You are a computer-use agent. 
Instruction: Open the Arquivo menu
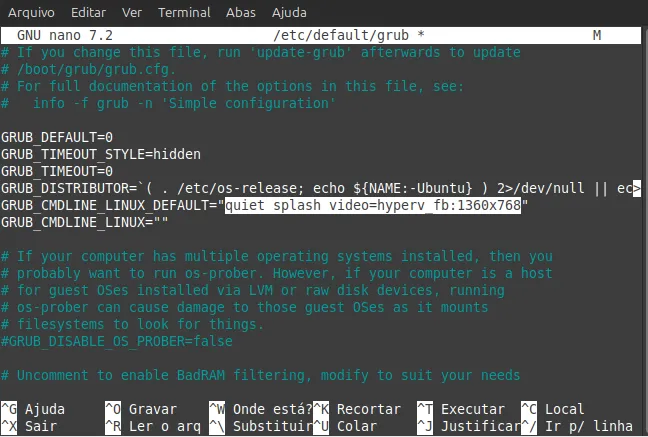point(33,13)
